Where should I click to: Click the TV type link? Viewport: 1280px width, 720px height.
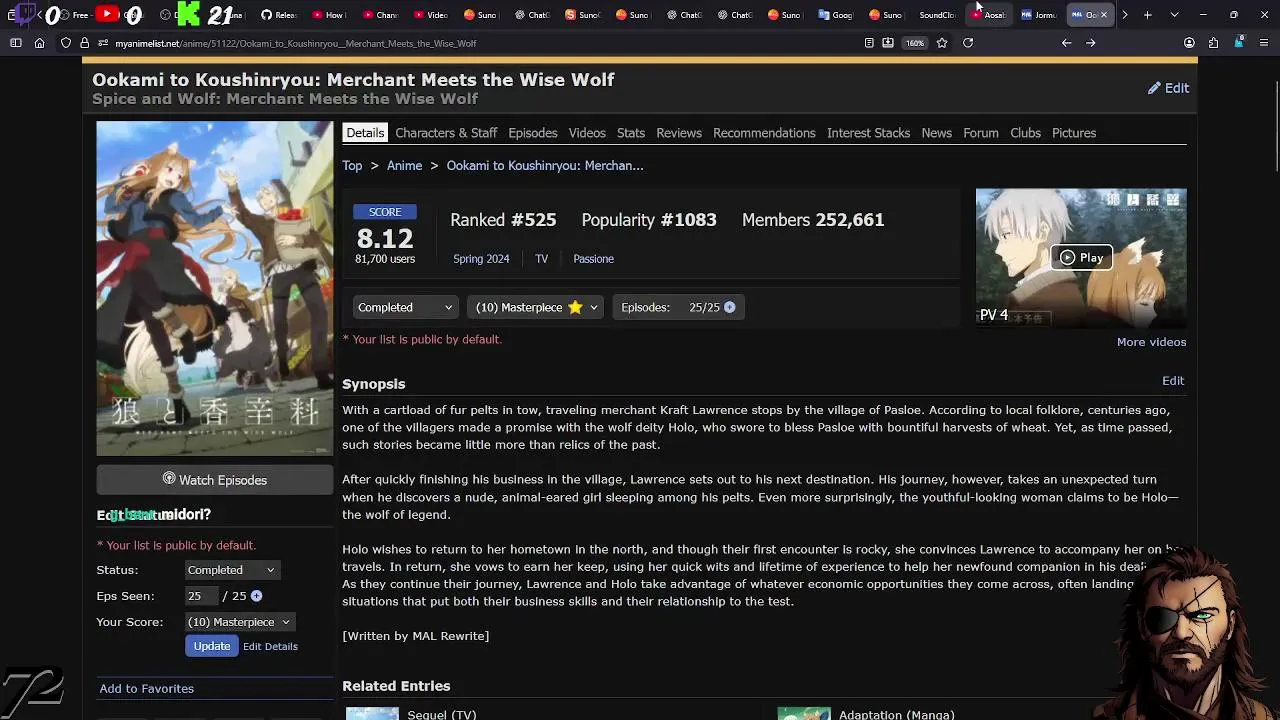point(541,259)
